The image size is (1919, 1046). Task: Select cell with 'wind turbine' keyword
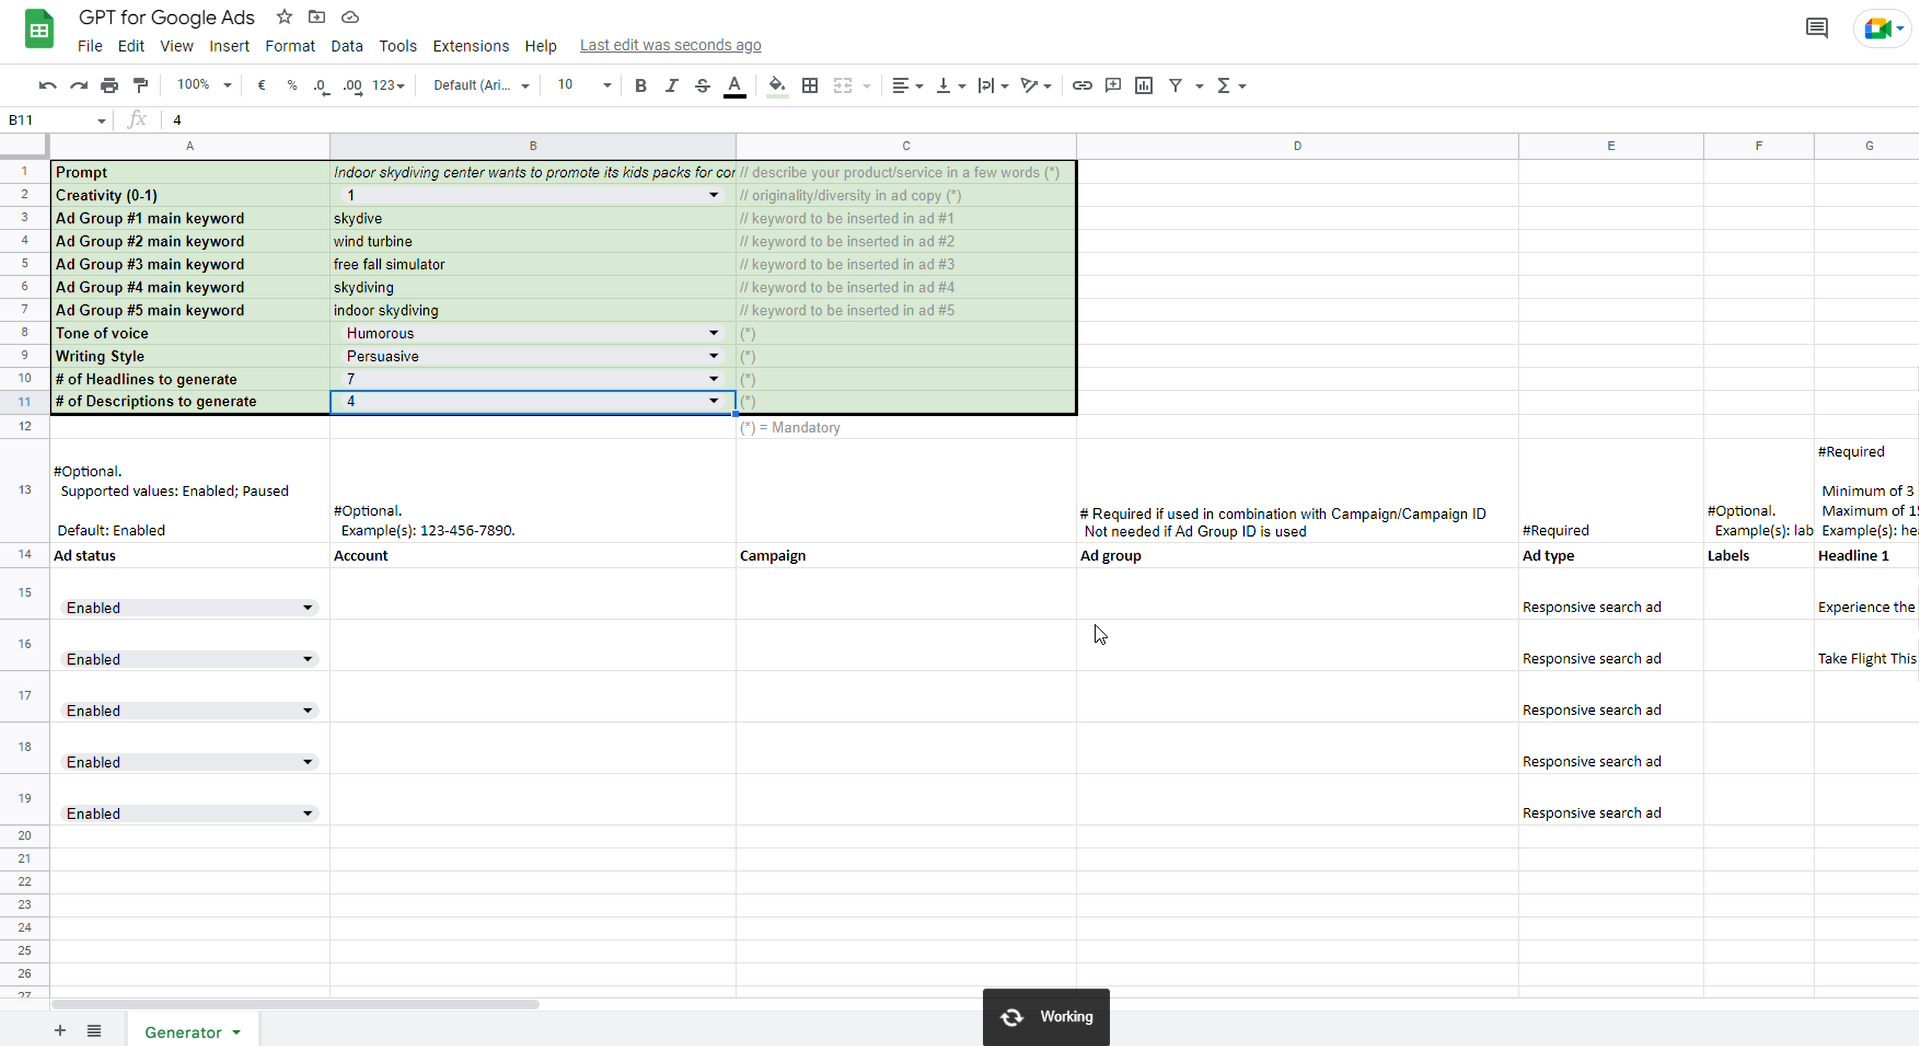(533, 241)
